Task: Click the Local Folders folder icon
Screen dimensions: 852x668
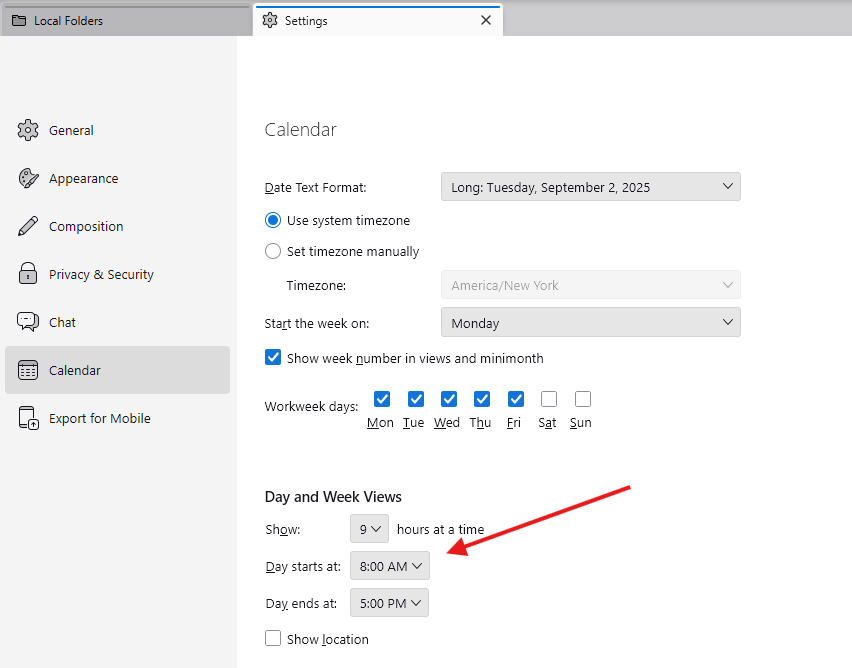Action: (19, 20)
